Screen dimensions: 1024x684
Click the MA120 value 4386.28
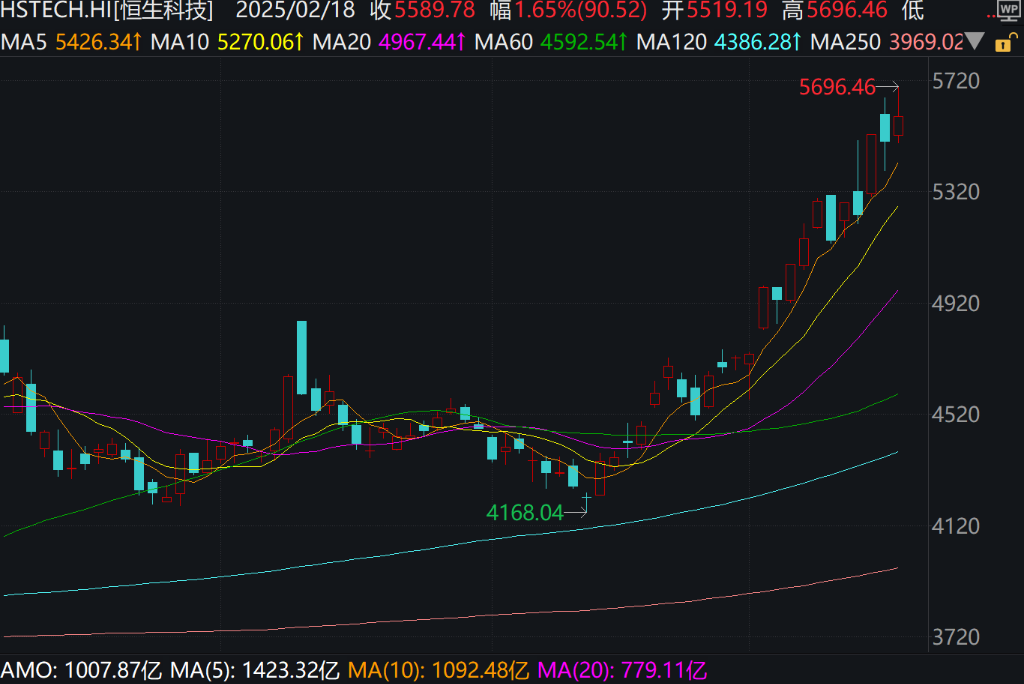pos(757,42)
